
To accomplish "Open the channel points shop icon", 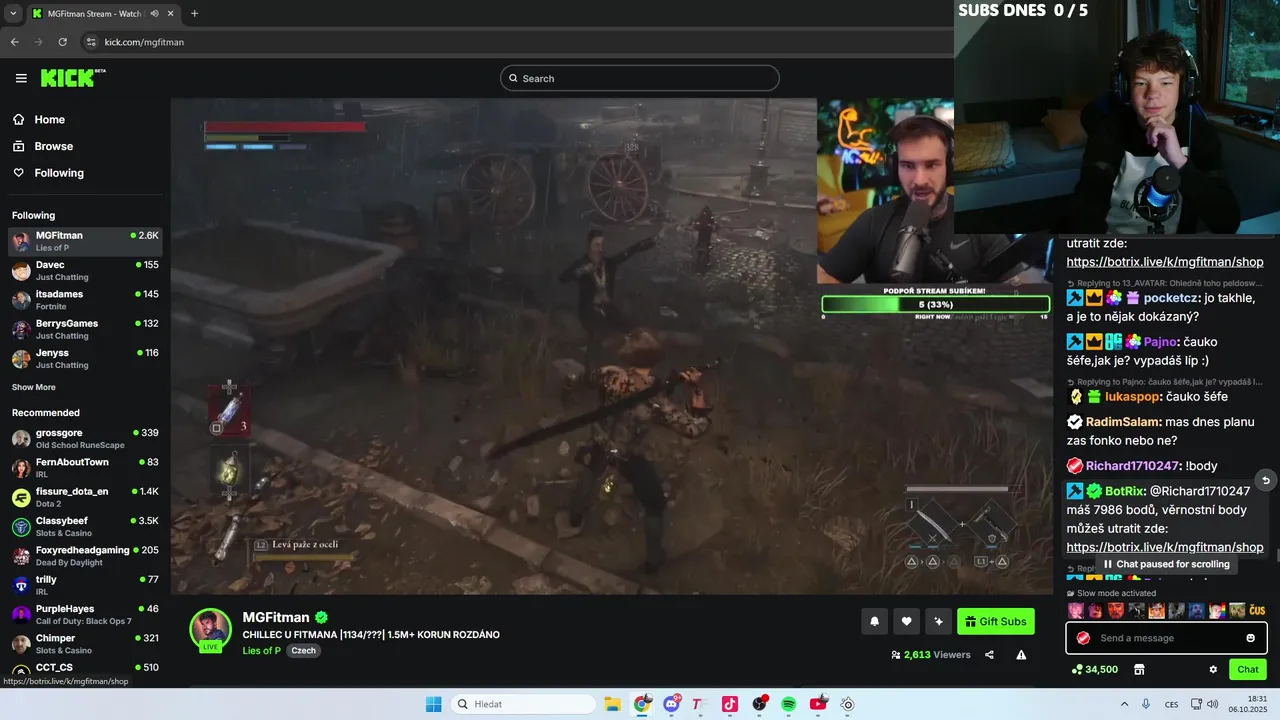I will [x=1138, y=669].
